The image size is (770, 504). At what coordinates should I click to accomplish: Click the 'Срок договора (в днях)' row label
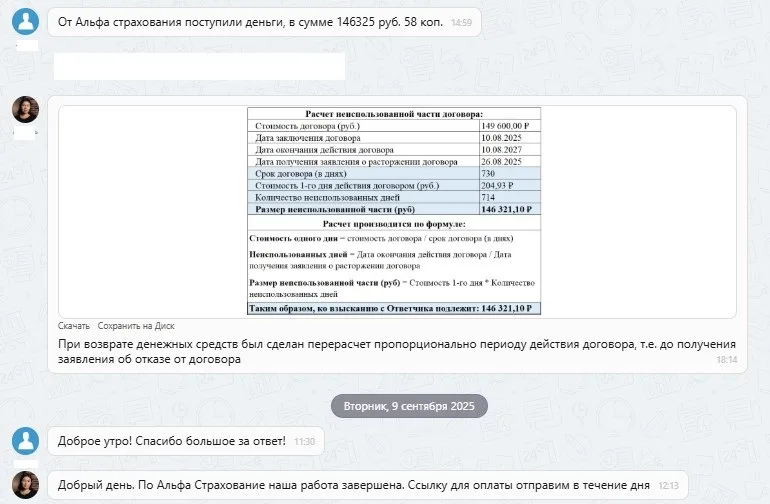click(x=301, y=174)
